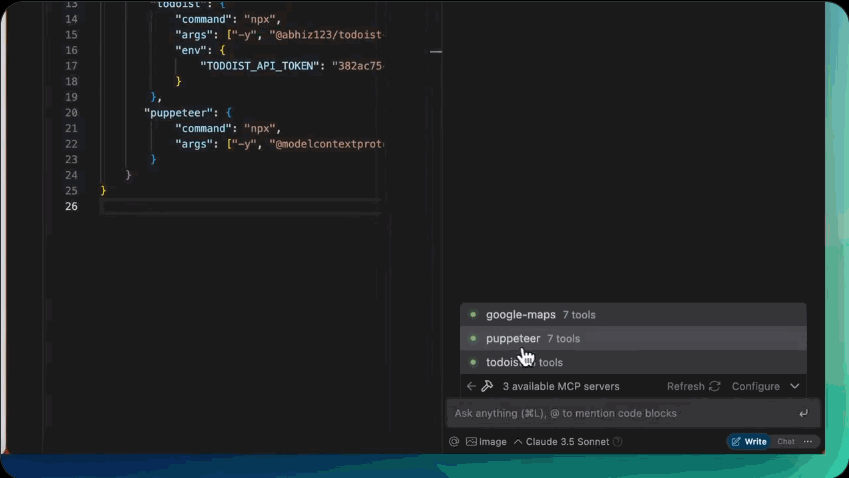Switch to Chat mode

[x=786, y=441]
